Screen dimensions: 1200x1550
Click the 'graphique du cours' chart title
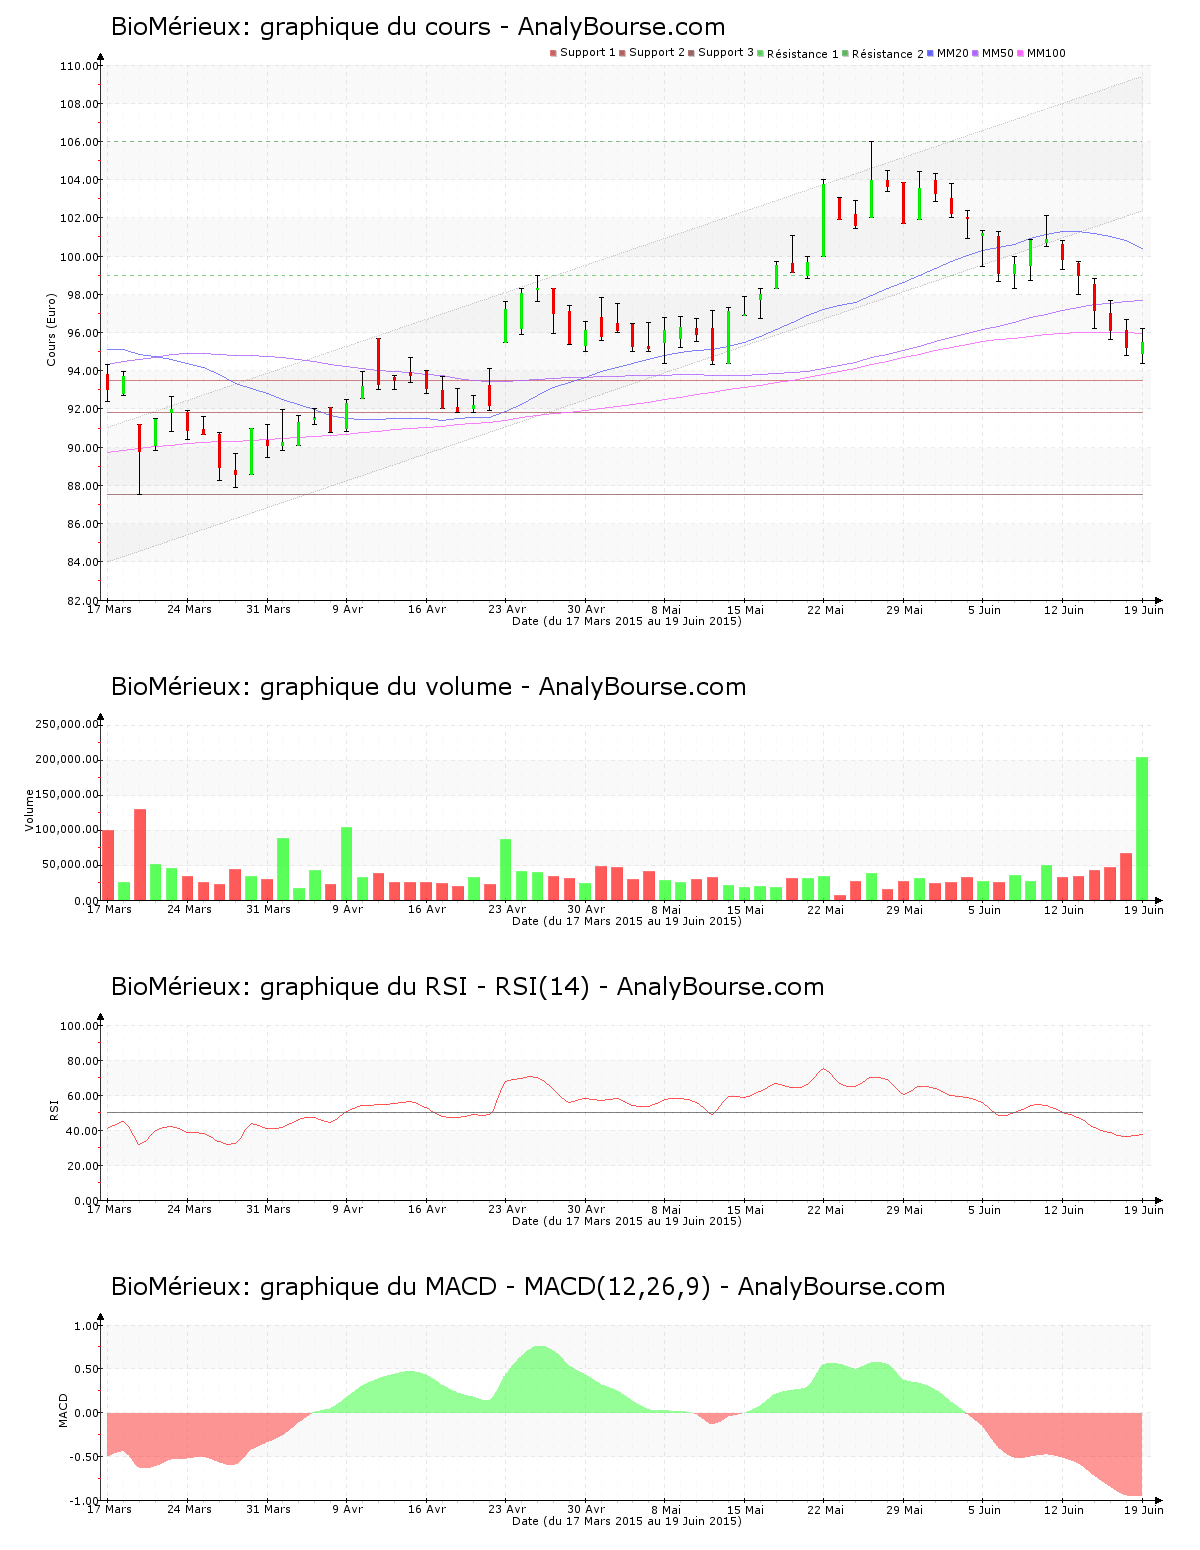(418, 27)
